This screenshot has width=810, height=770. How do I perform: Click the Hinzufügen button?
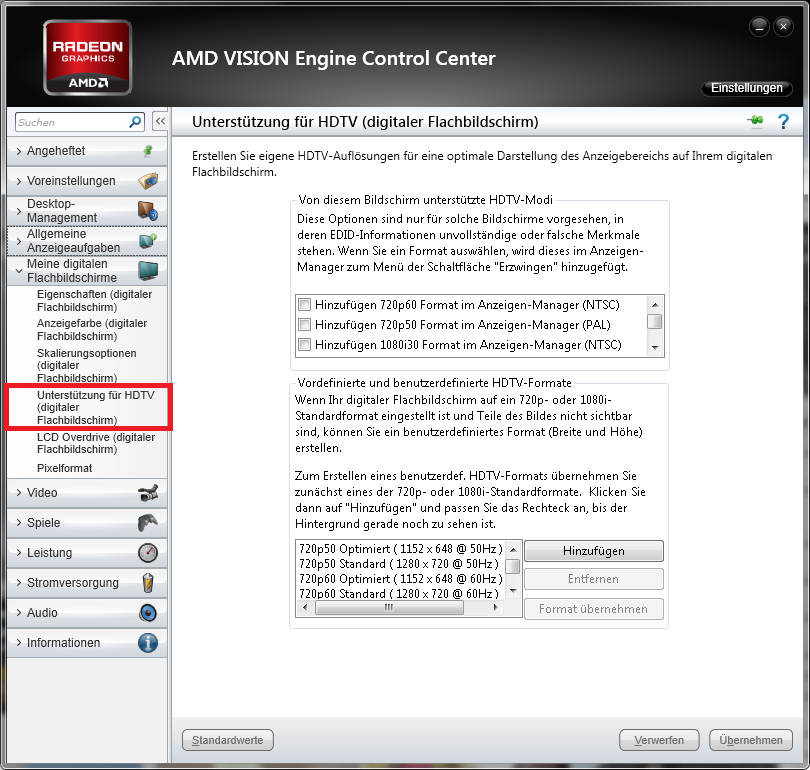pos(594,551)
